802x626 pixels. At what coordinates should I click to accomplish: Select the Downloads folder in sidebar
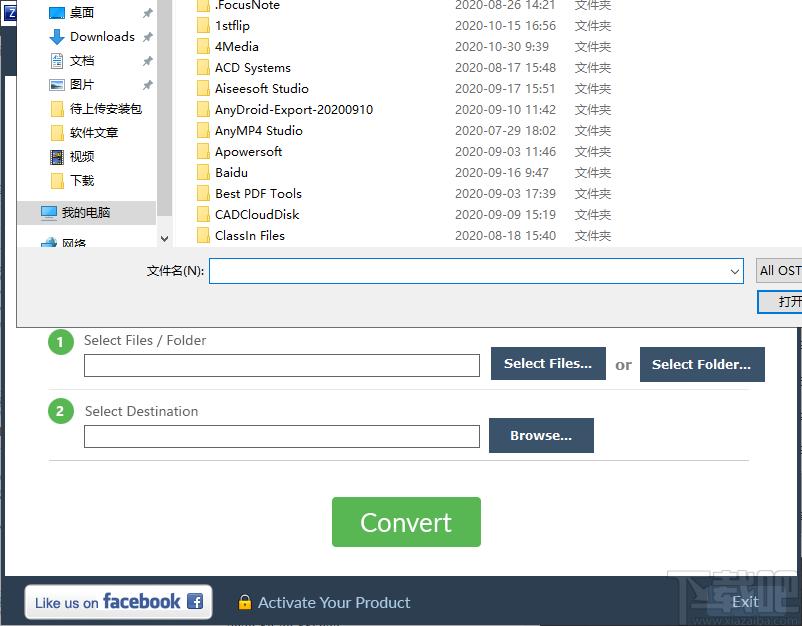click(x=101, y=37)
